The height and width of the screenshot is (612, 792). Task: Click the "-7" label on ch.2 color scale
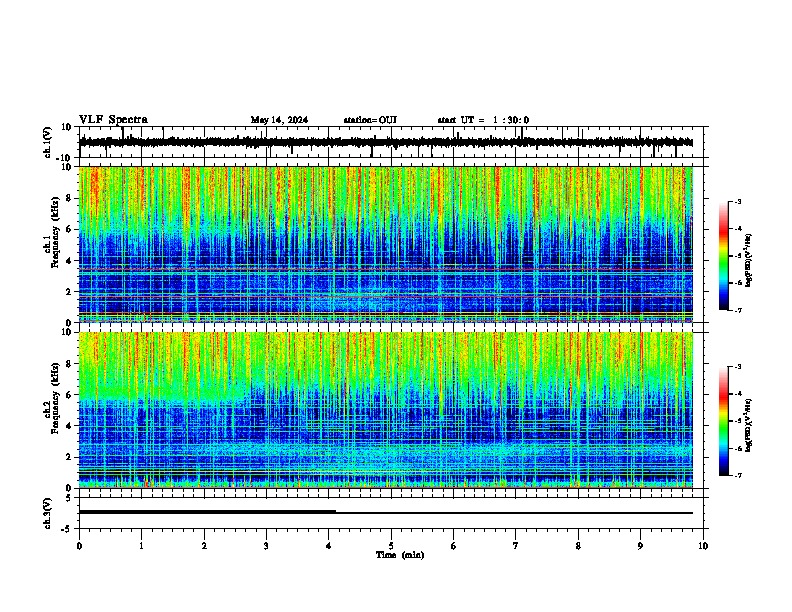pos(737,475)
